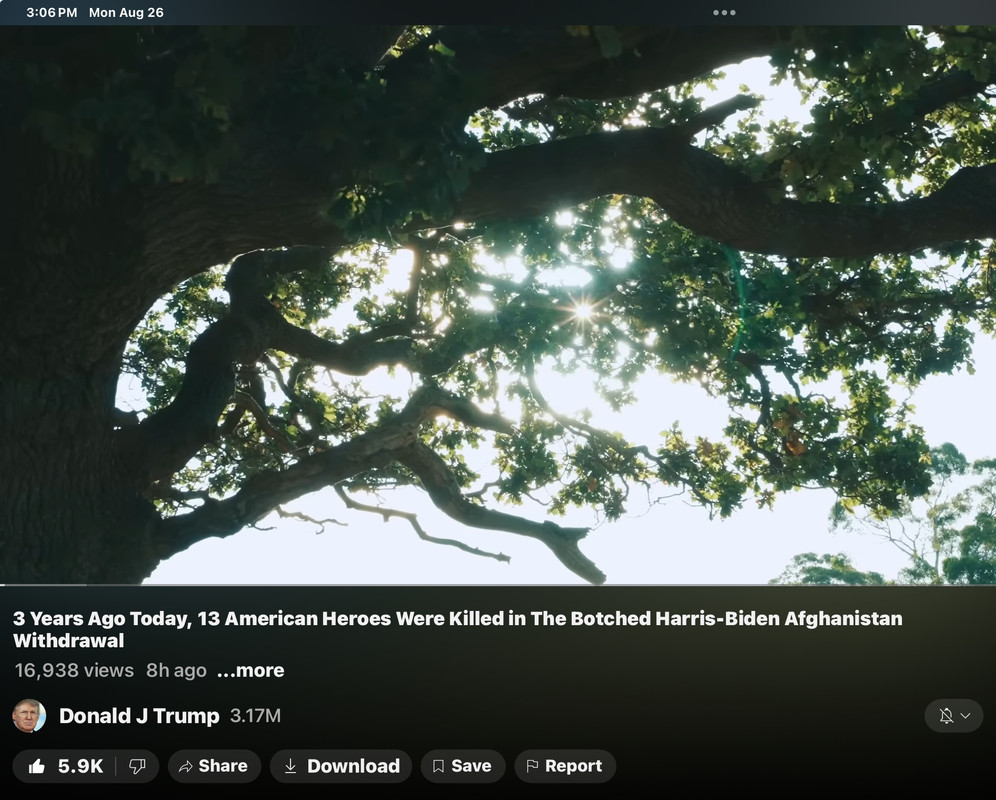The width and height of the screenshot is (996, 800).
Task: Click the Share arrow icon
Action: 185,766
